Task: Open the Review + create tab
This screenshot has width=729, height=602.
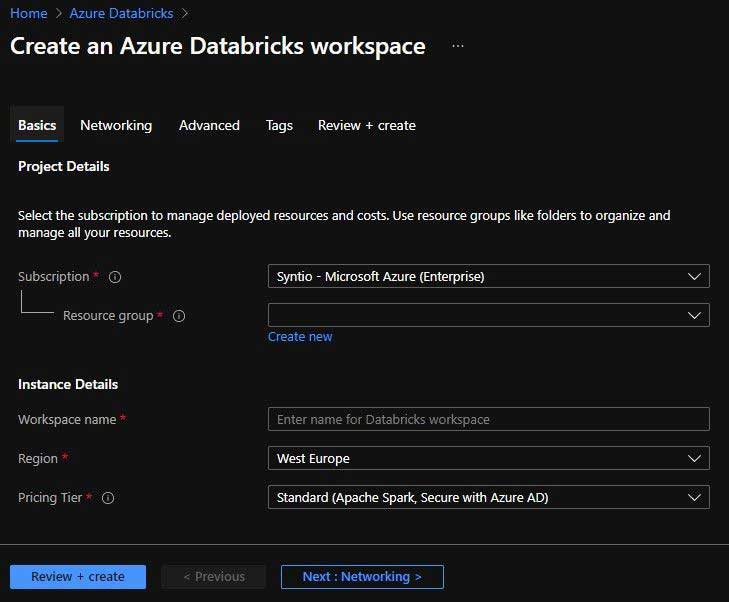Action: coord(367,125)
